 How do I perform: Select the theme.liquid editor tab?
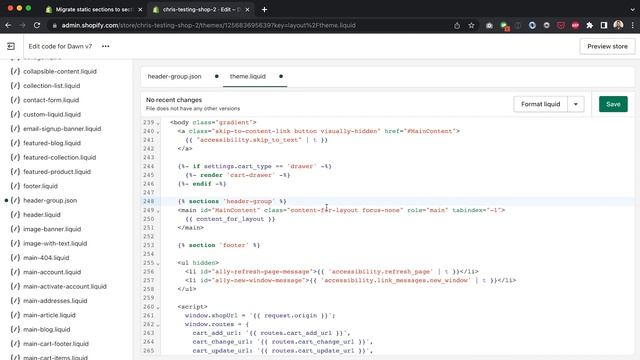click(247, 76)
